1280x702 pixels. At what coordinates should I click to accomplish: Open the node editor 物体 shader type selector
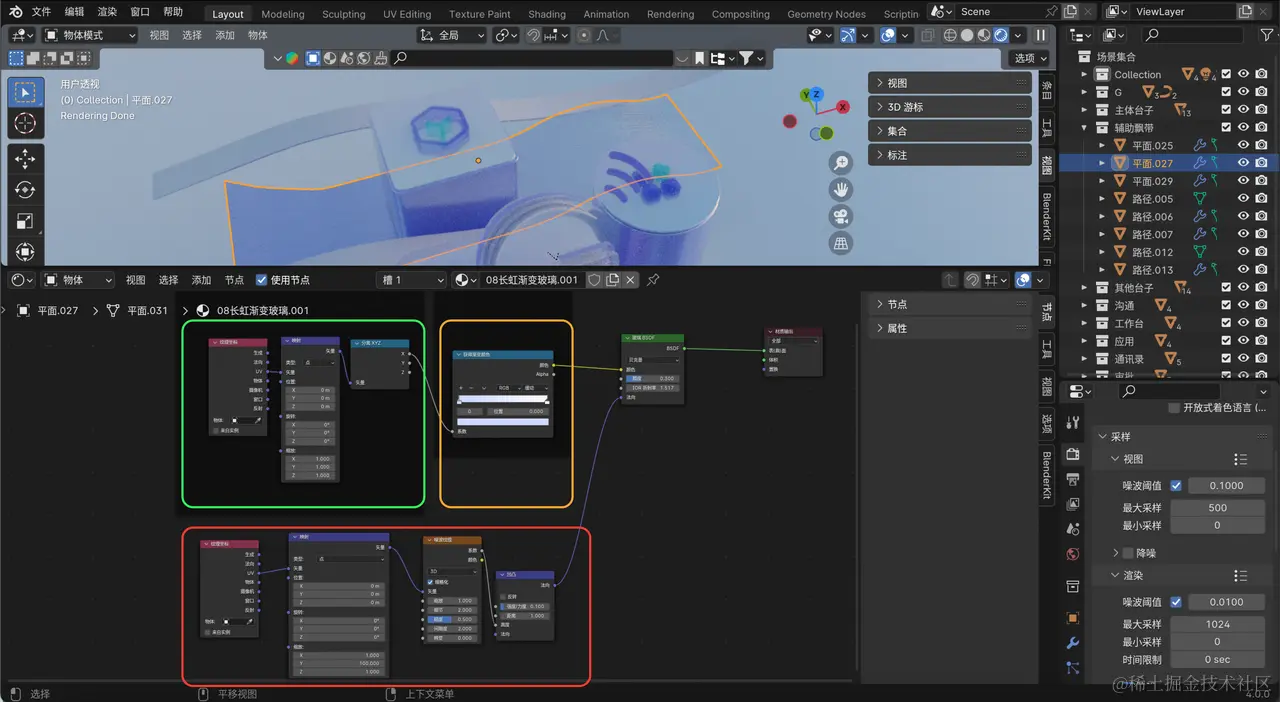77,280
